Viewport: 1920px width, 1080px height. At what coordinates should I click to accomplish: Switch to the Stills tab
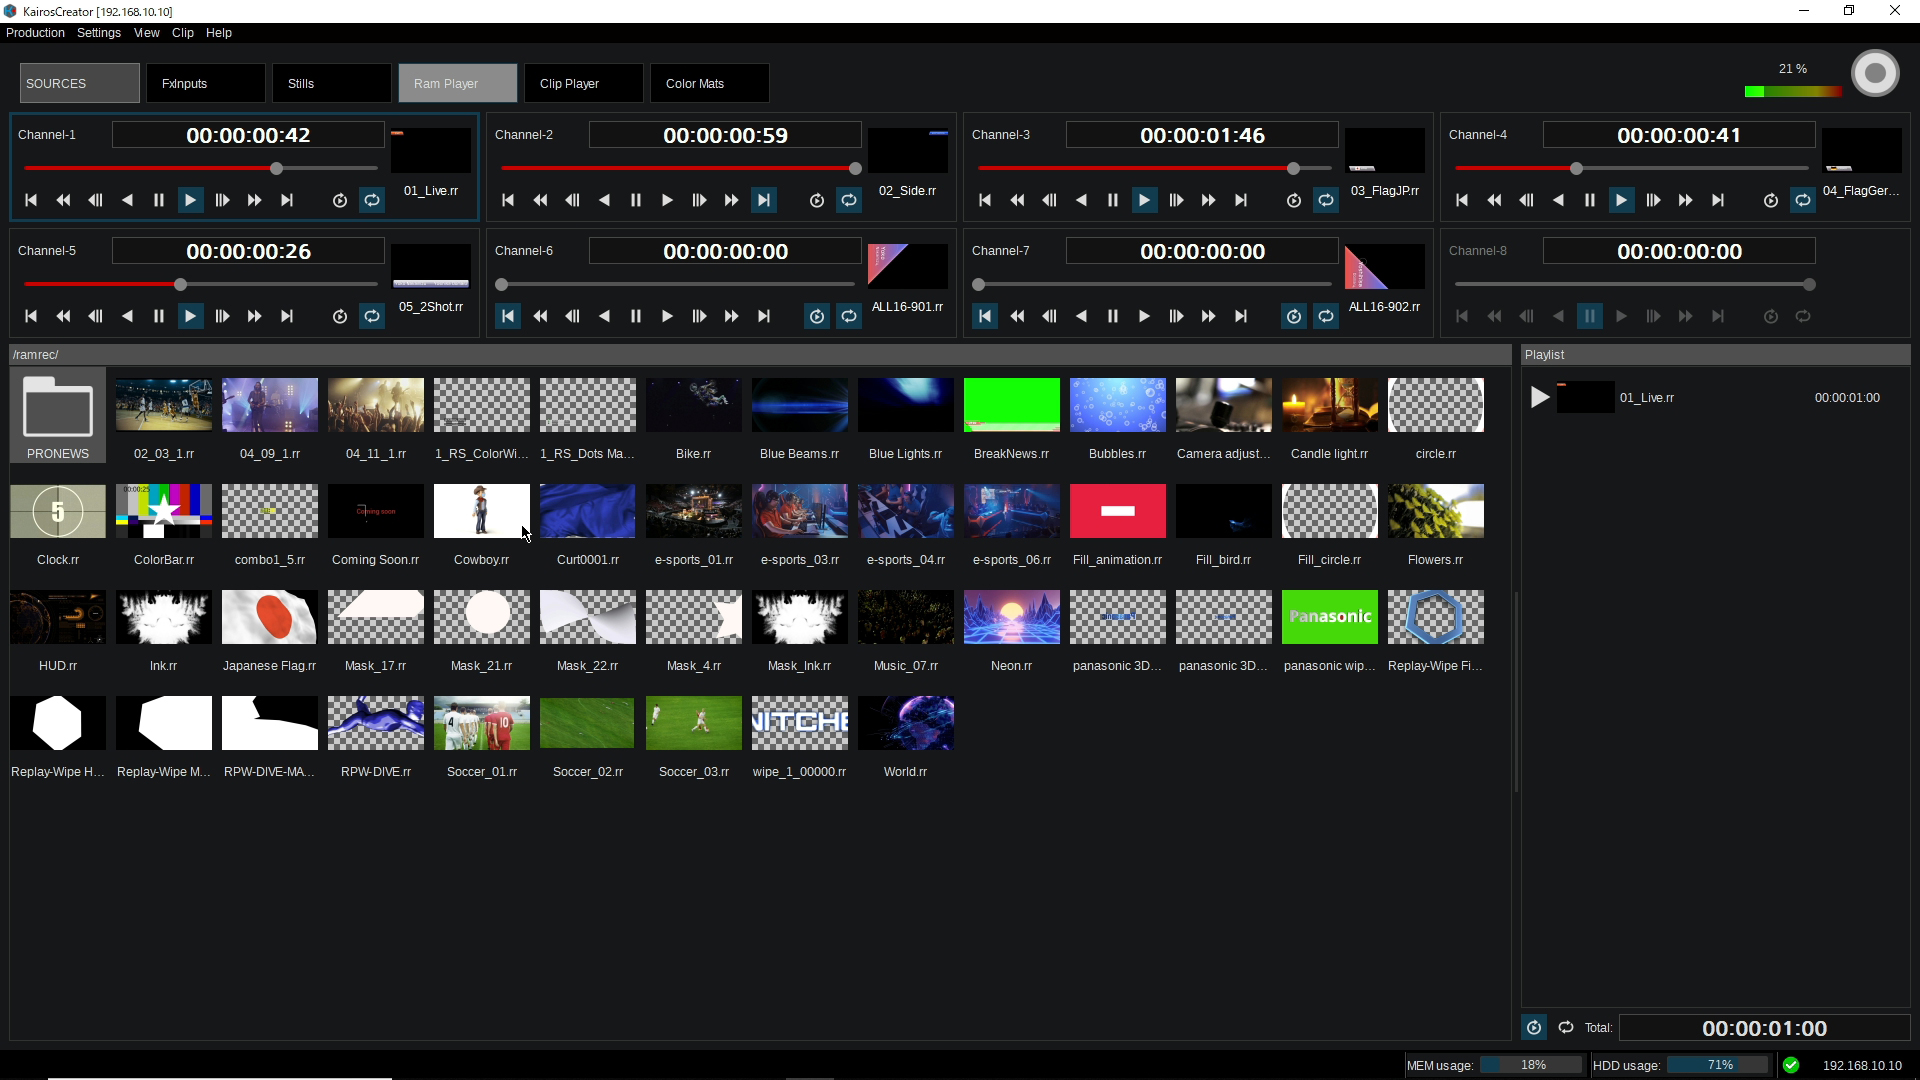331,84
